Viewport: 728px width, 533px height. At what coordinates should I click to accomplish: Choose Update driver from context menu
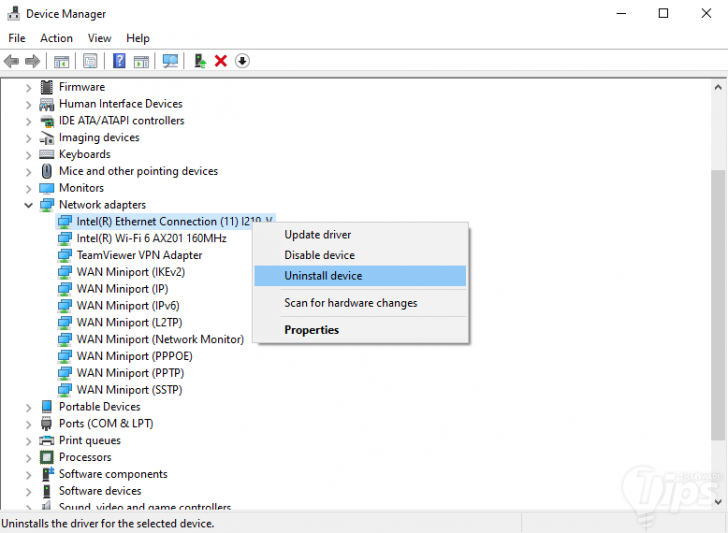(x=360, y=235)
